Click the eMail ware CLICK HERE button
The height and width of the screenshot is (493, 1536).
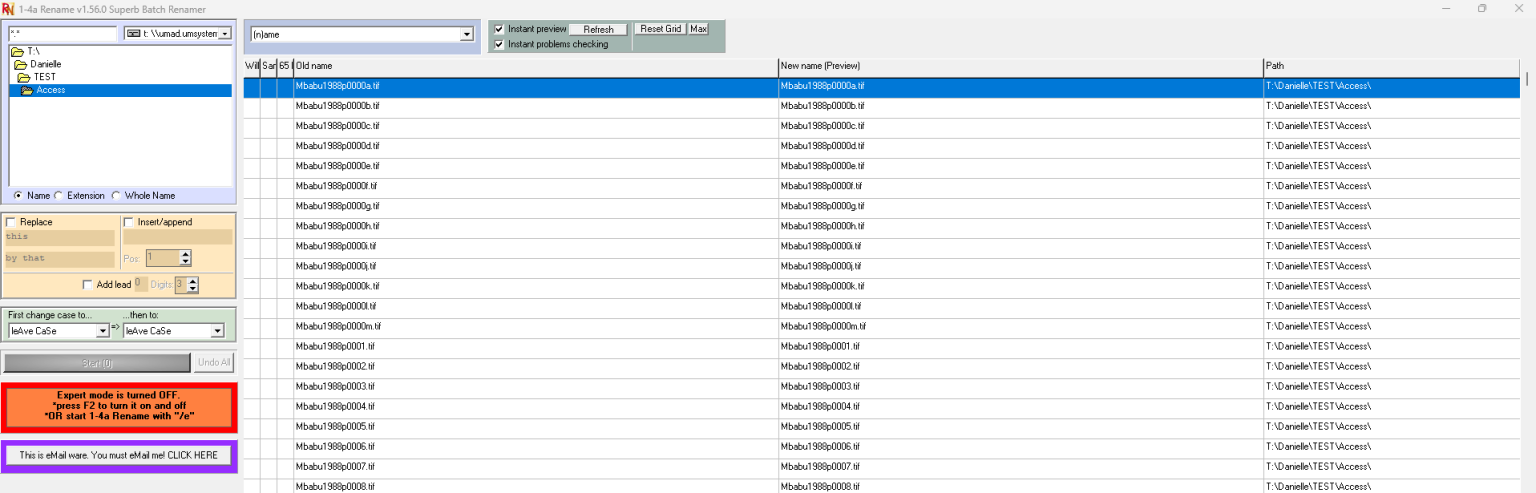point(119,455)
